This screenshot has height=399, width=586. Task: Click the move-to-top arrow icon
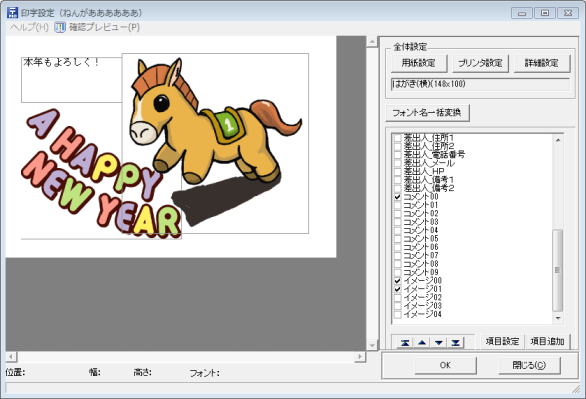(x=405, y=342)
